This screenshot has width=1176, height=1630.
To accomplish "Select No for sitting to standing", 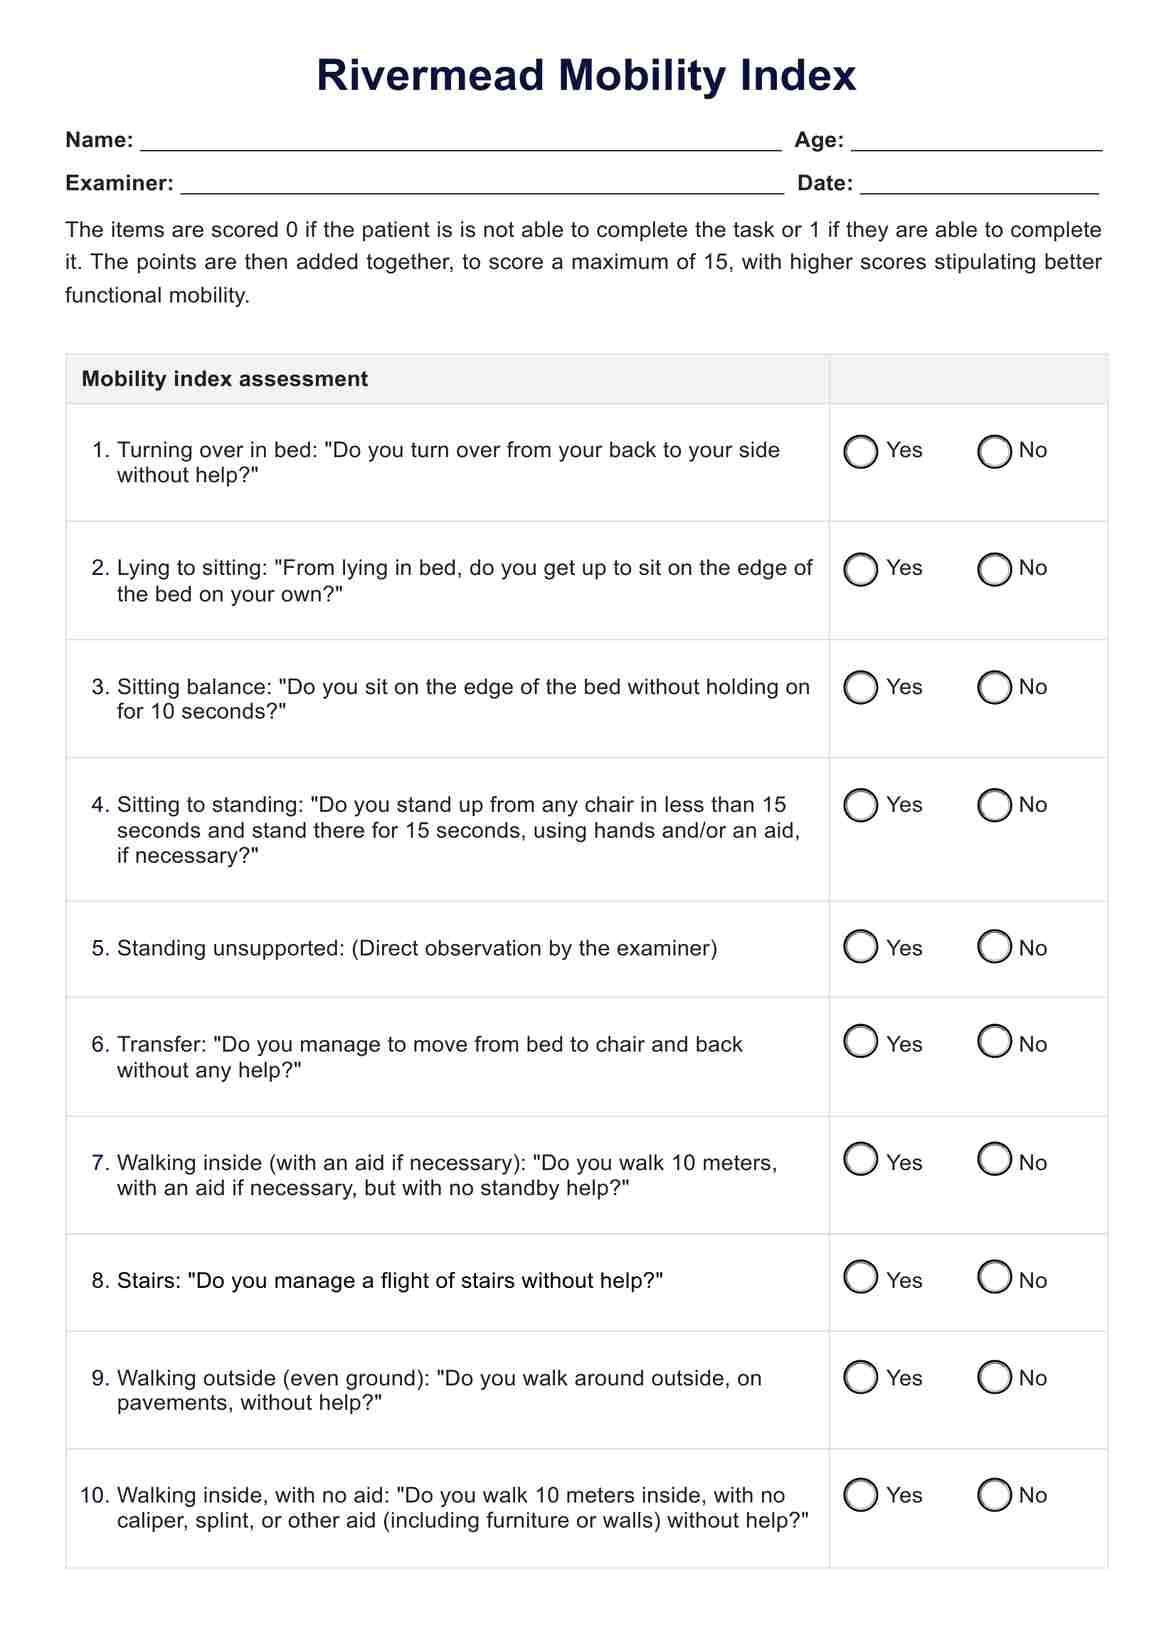I will 994,805.
